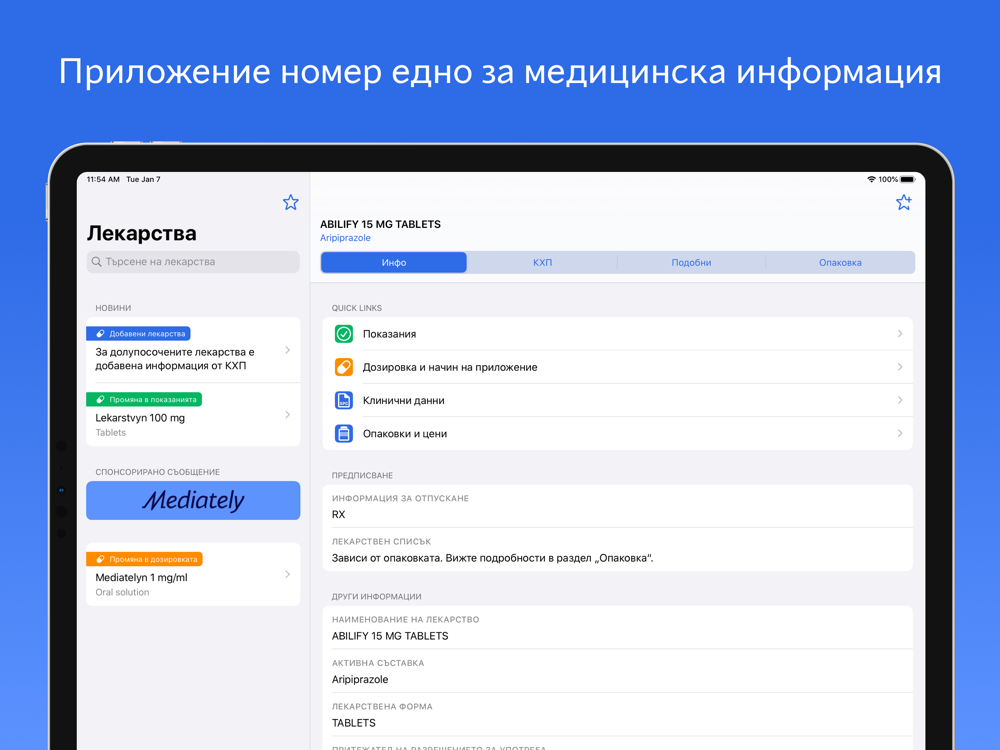Image resolution: width=1000 pixels, height=750 pixels.
Task: Click the Промяна в дозировката orange badge
Action: [144, 559]
